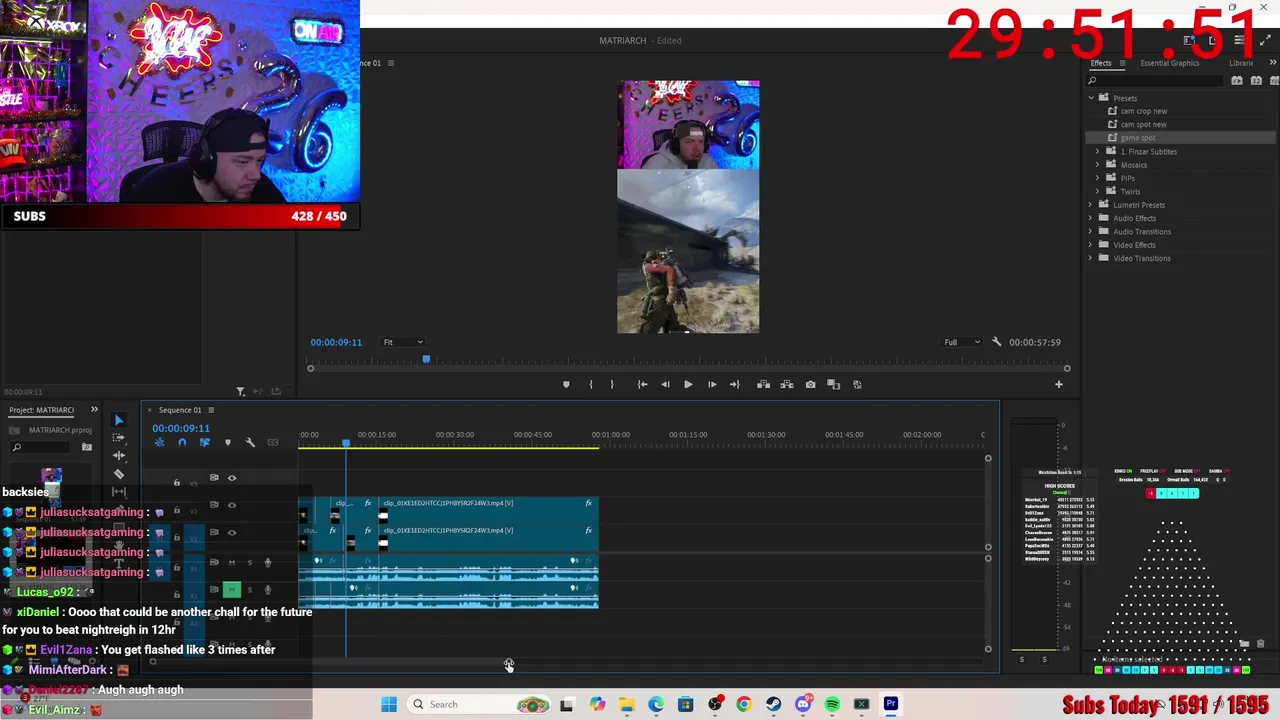Switch to the Libraries tab
Image resolution: width=1280 pixels, height=720 pixels.
(1240, 63)
